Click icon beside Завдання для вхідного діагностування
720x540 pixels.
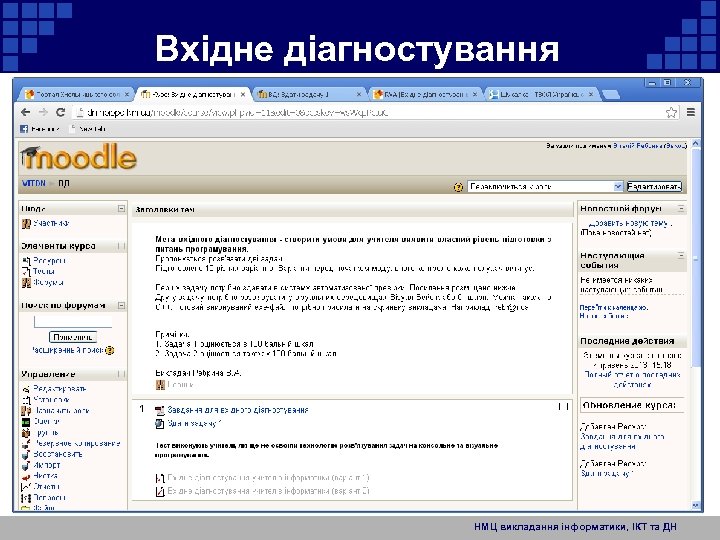click(160, 411)
